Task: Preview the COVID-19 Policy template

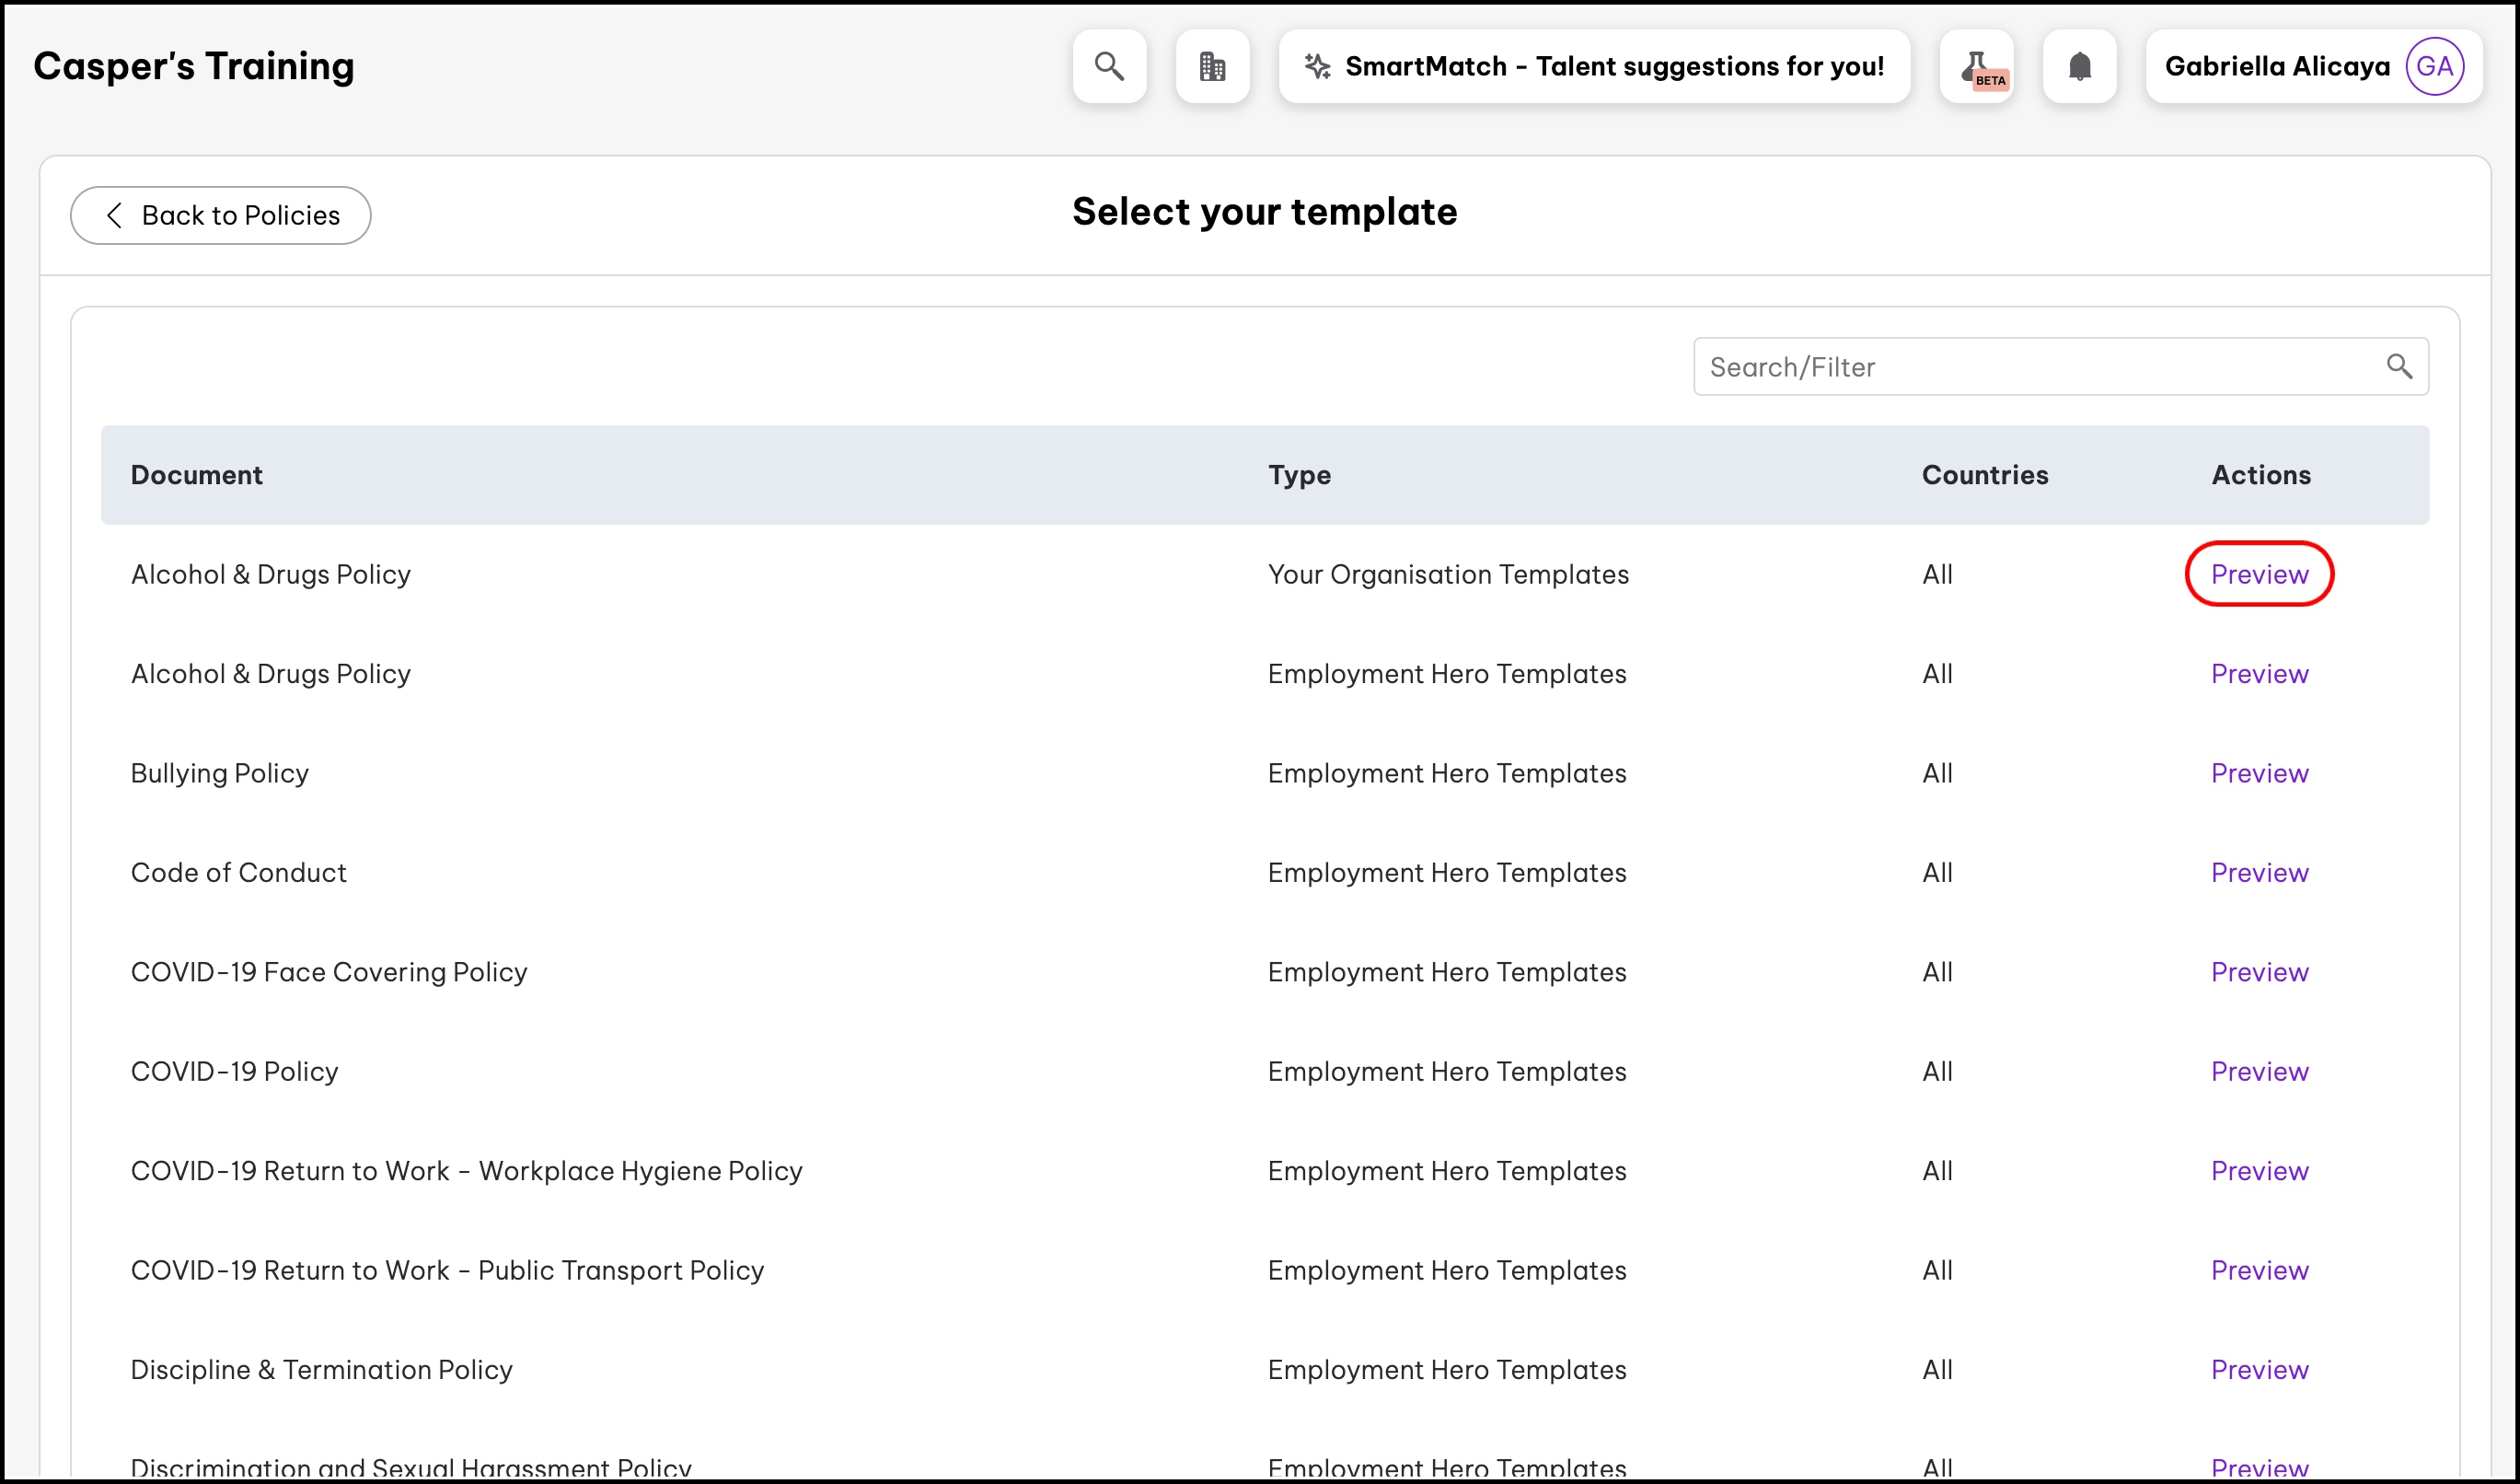Action: click(x=2259, y=1071)
